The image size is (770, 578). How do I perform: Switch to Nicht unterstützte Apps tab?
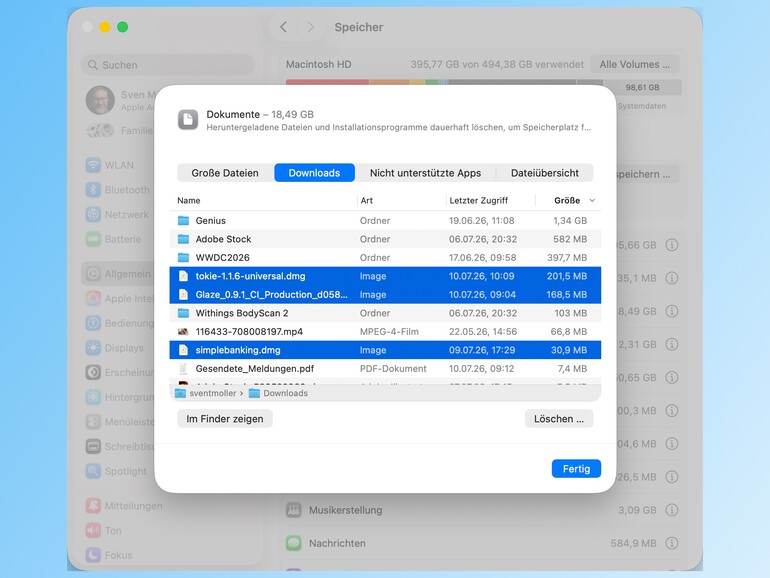click(425, 173)
